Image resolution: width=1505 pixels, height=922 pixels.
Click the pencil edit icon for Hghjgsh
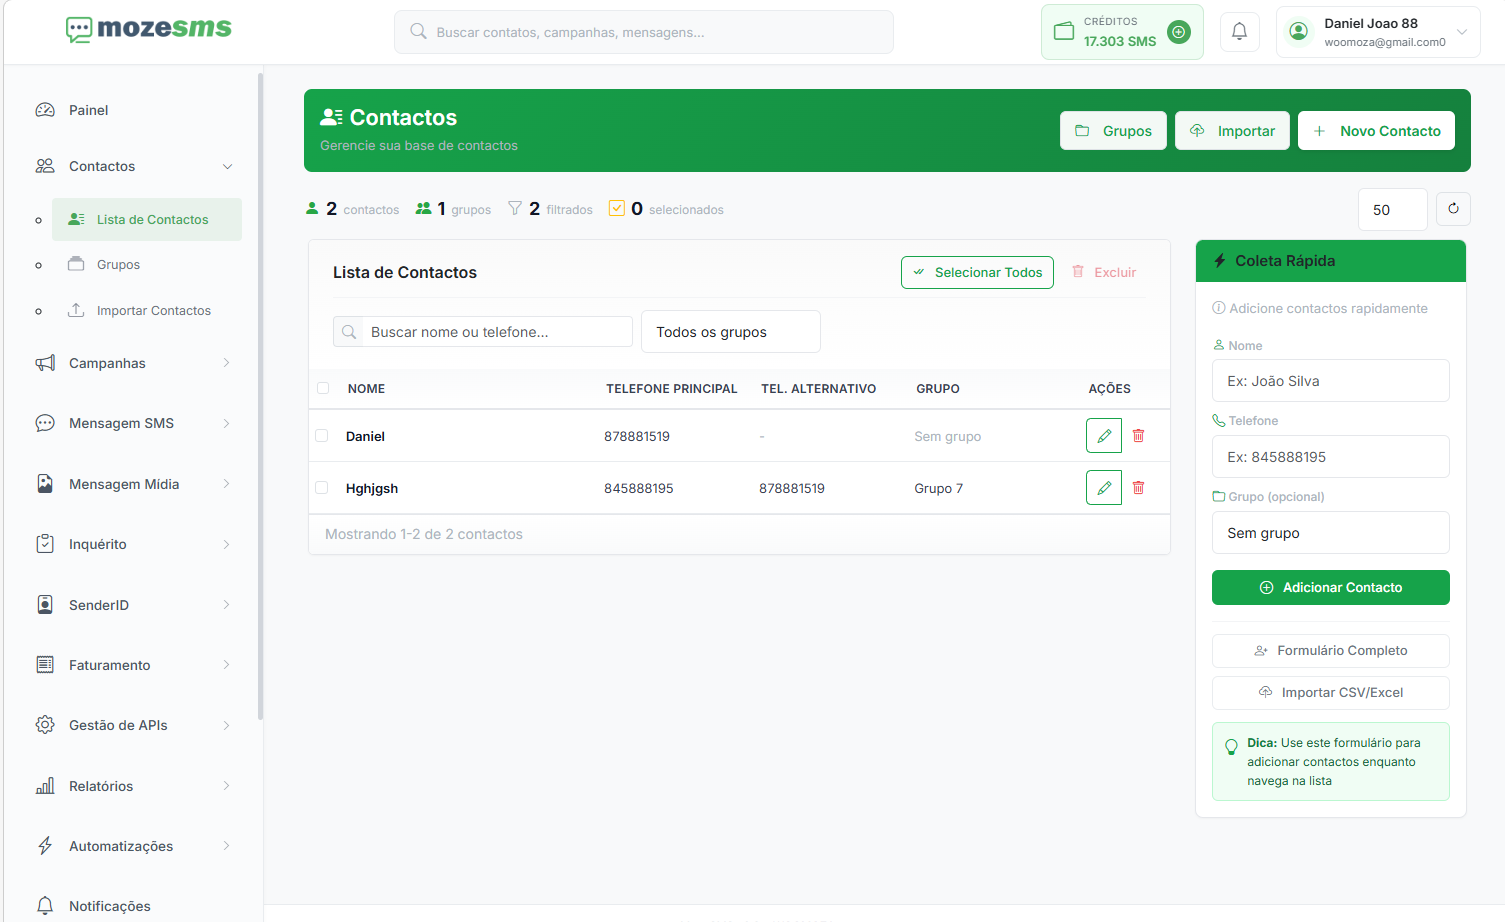coord(1103,488)
